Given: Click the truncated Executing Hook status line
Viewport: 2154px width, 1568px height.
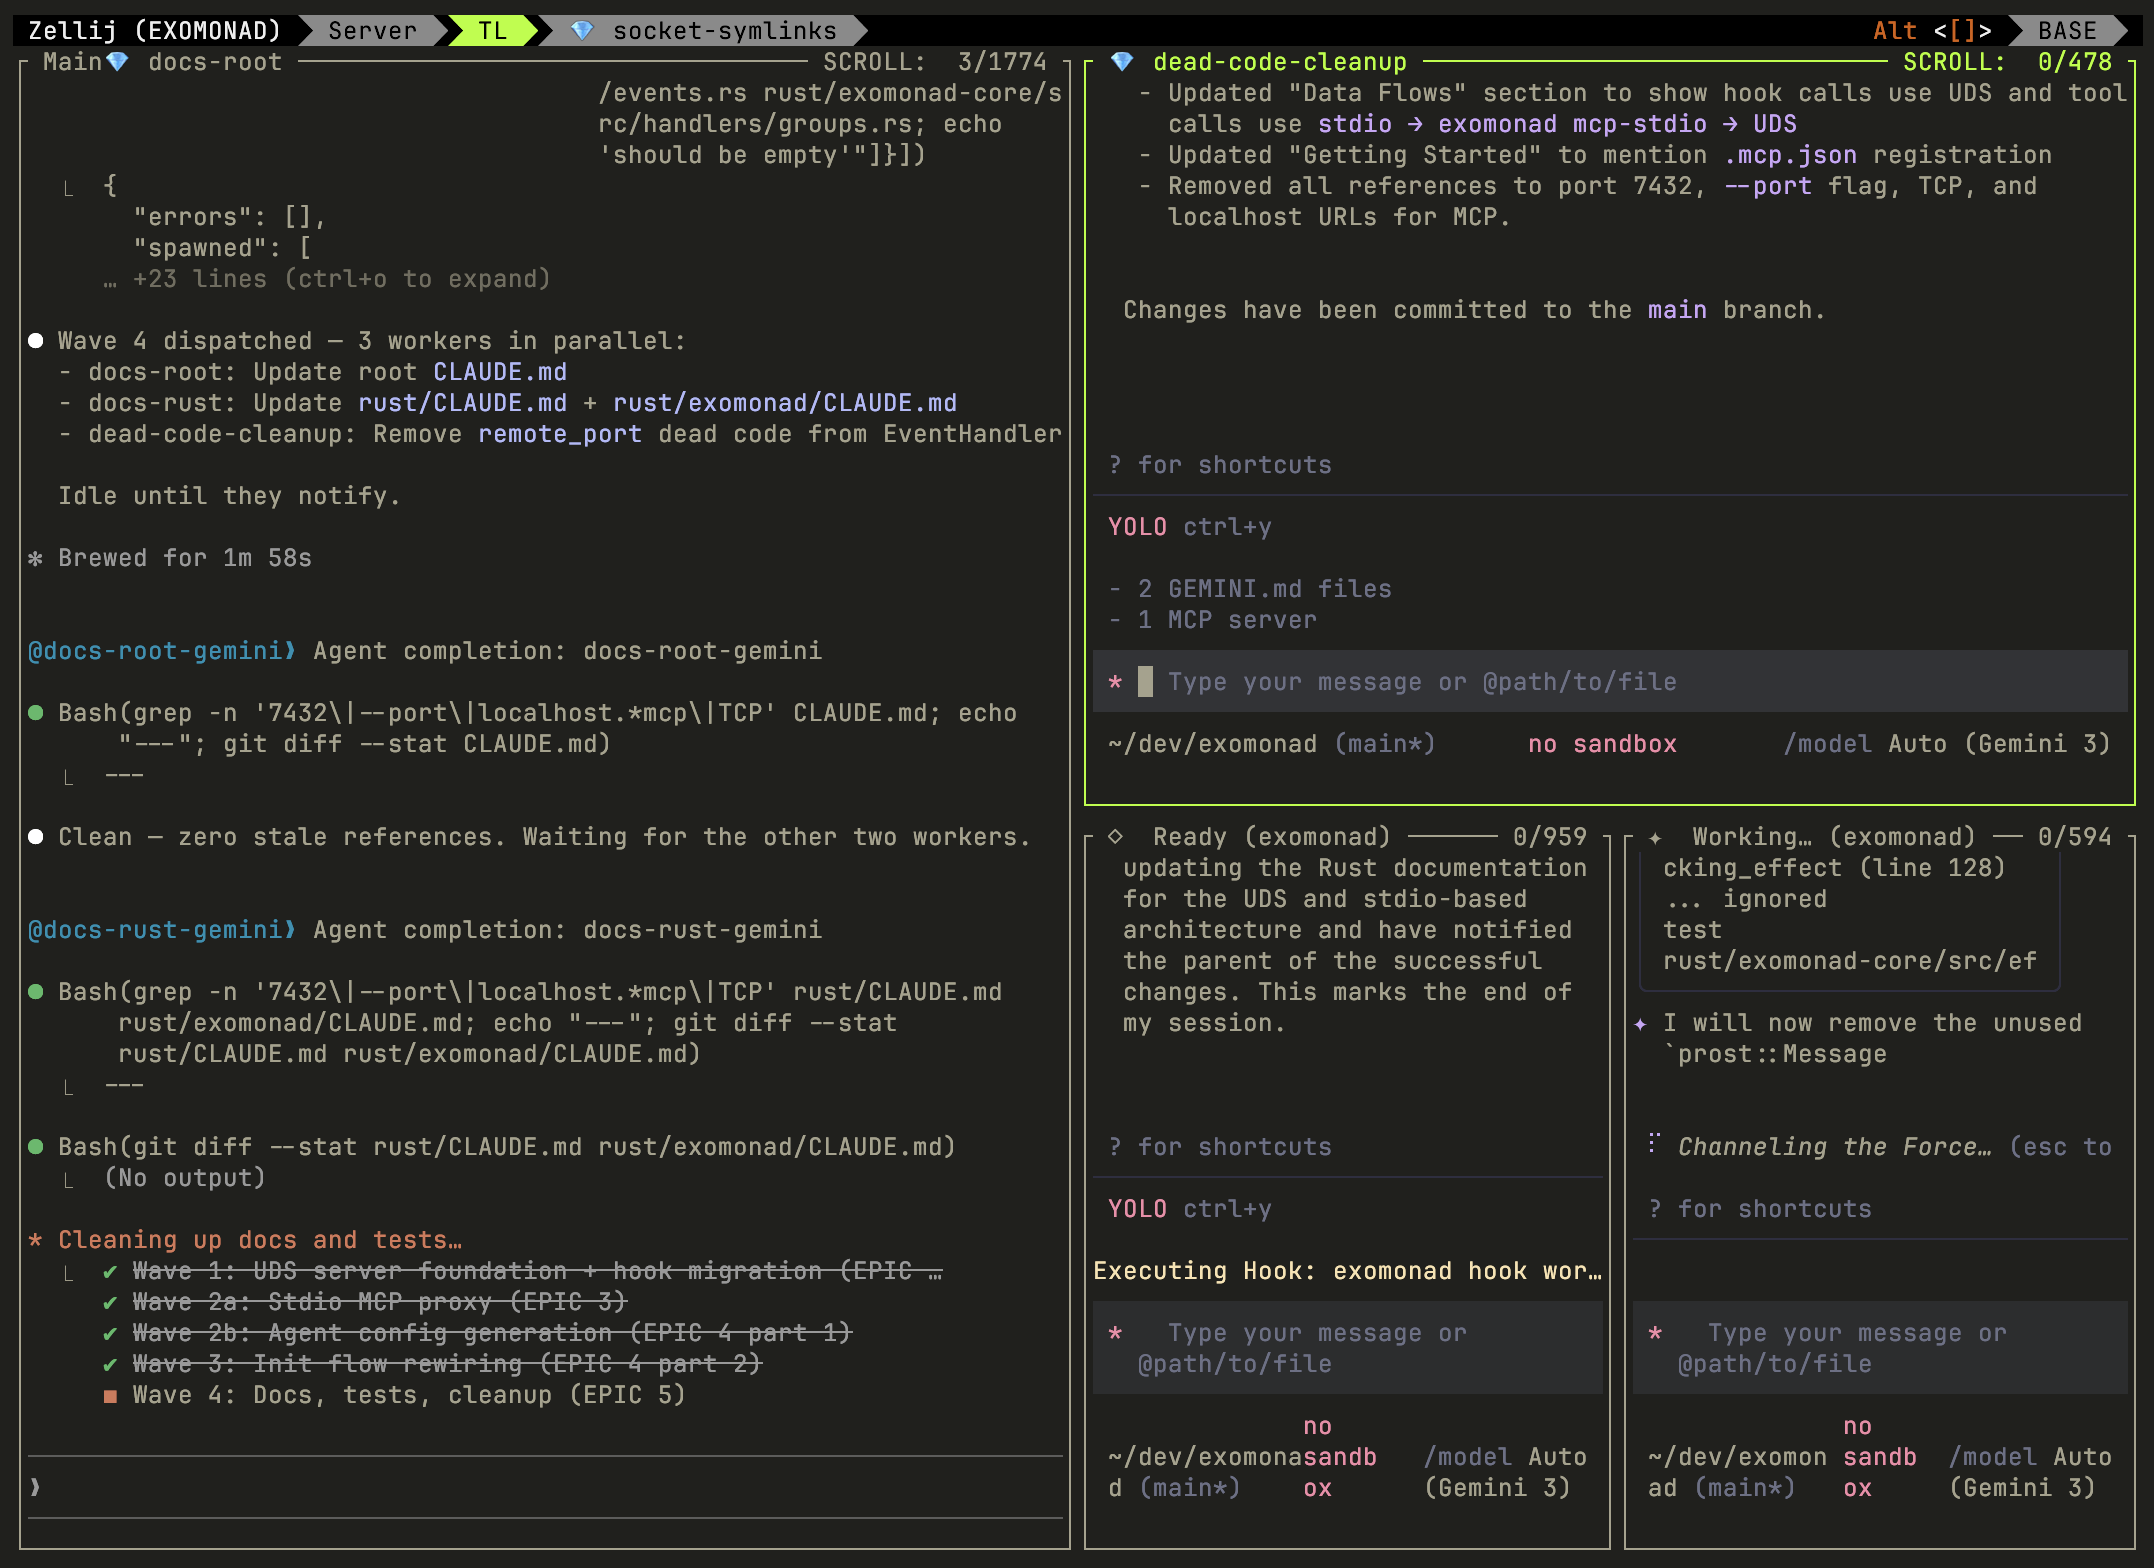Looking at the screenshot, I should pos(1346,1271).
